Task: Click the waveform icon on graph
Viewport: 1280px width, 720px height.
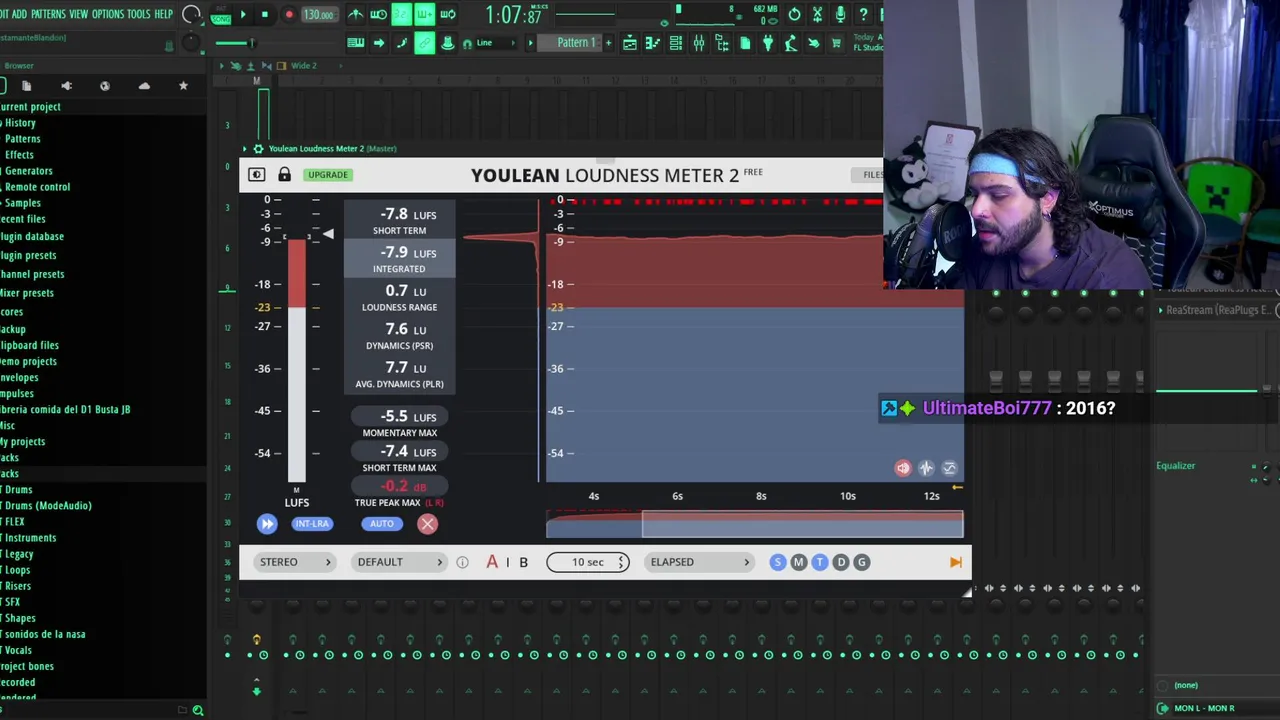Action: click(926, 468)
